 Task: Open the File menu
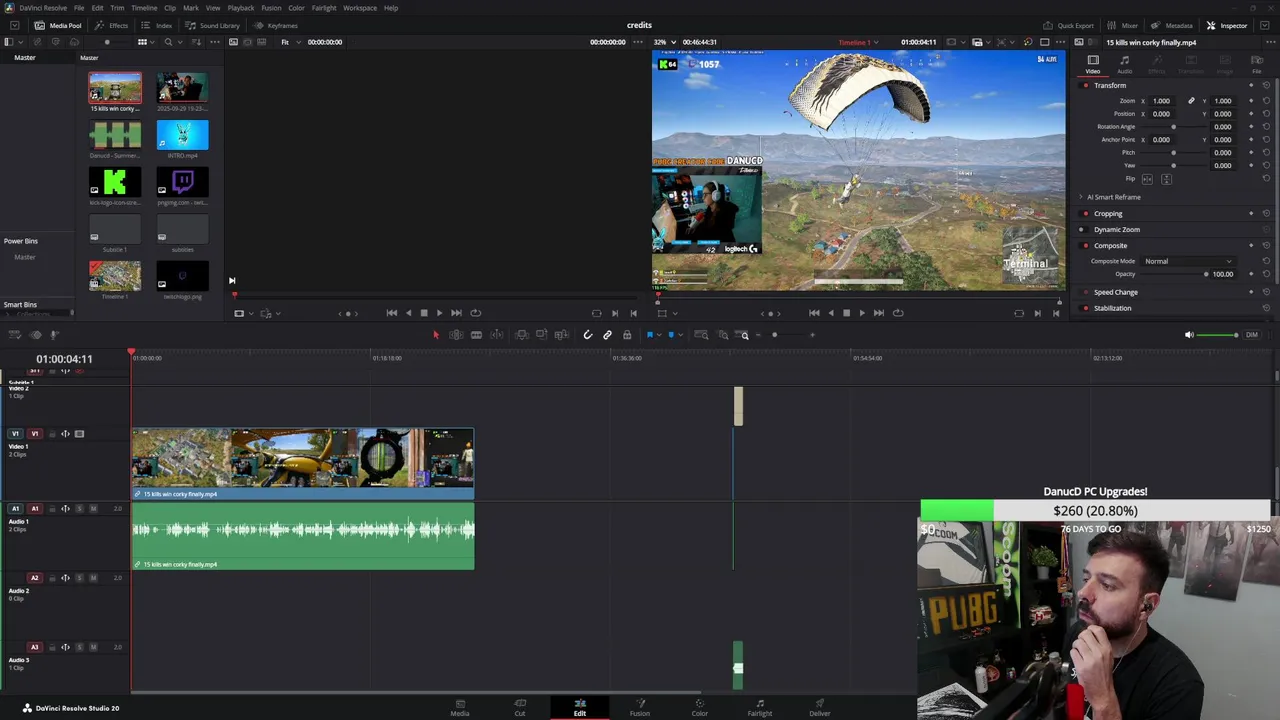point(78,8)
